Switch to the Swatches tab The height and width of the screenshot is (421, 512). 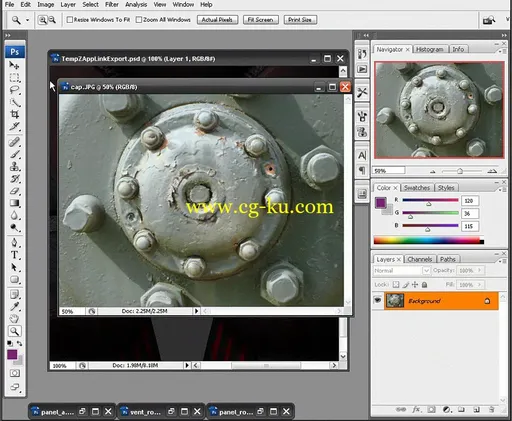[x=417, y=188]
